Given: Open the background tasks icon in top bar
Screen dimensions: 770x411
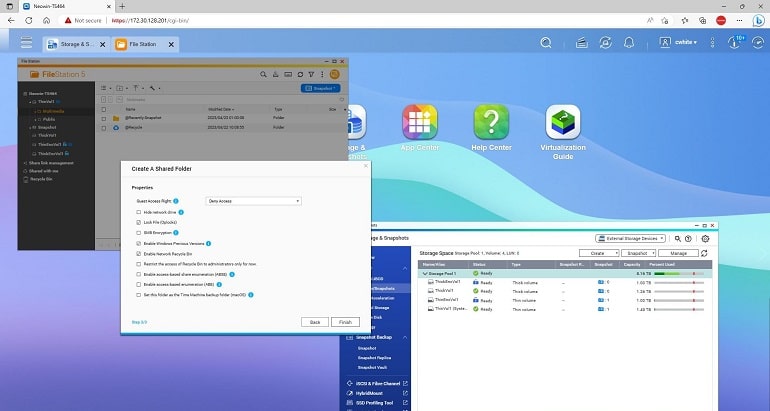Looking at the screenshot, I should click(x=582, y=43).
